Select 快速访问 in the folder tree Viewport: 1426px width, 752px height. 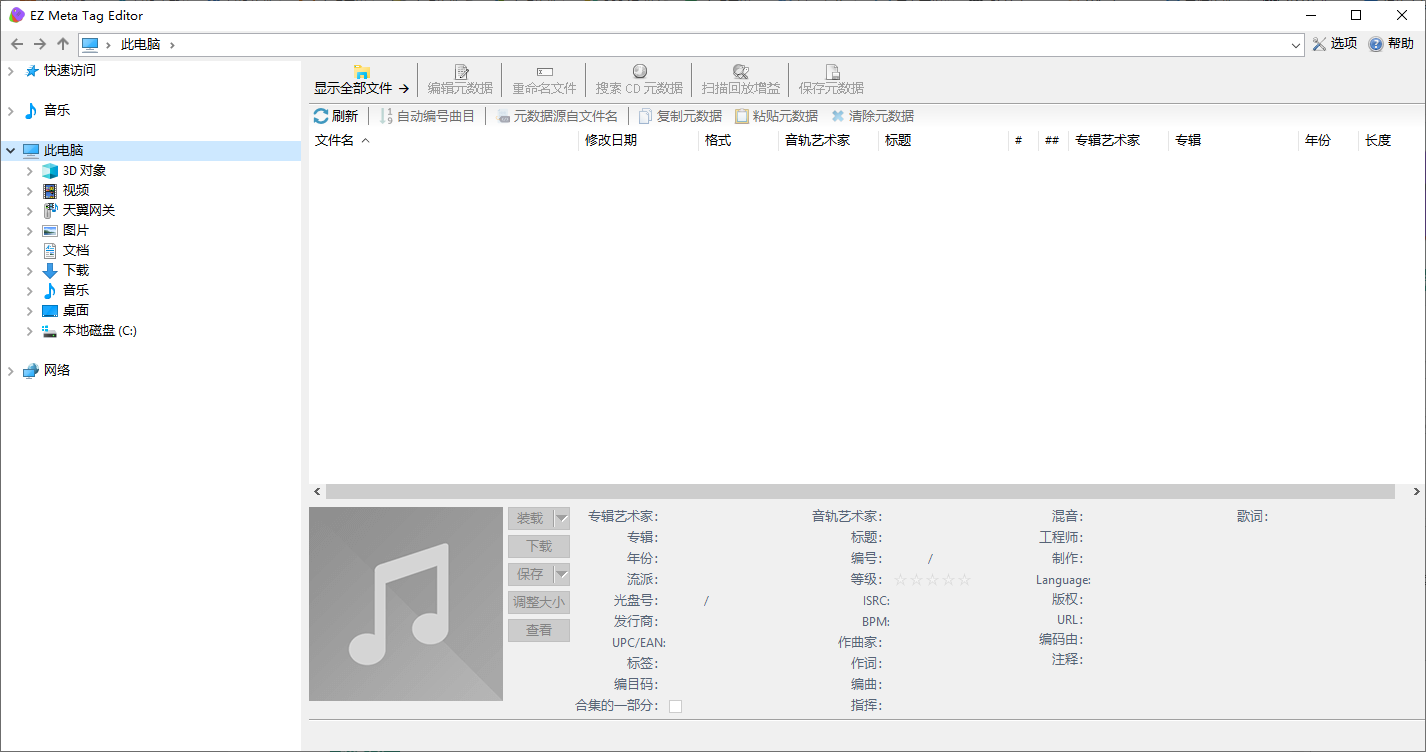(70, 71)
